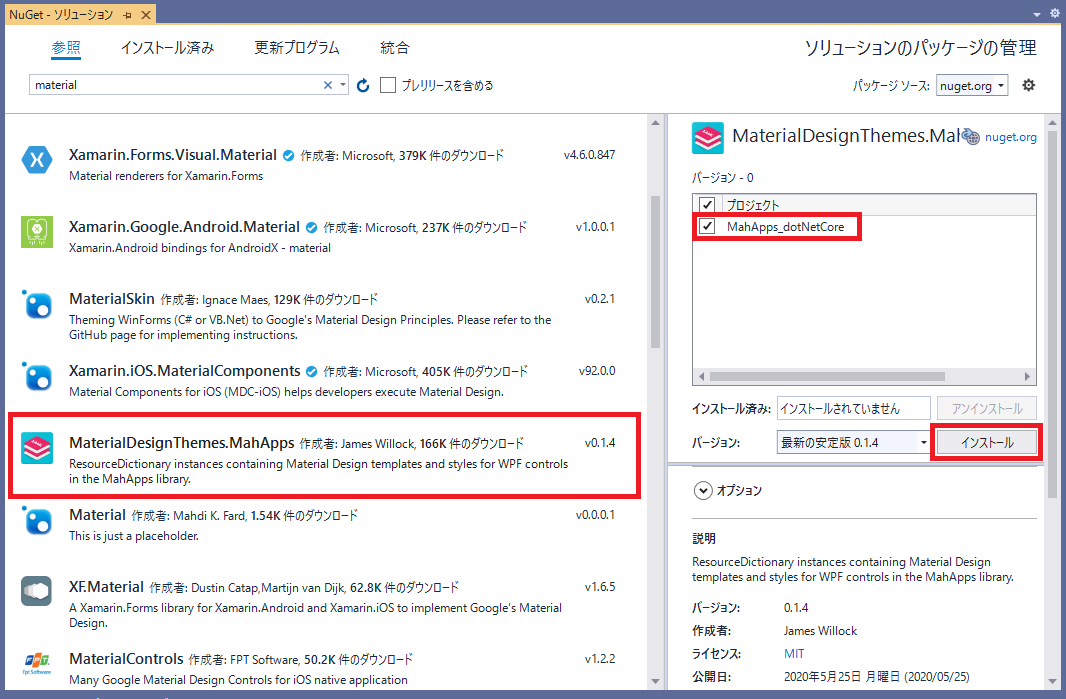Open the search history dropdown arrow

click(x=343, y=85)
